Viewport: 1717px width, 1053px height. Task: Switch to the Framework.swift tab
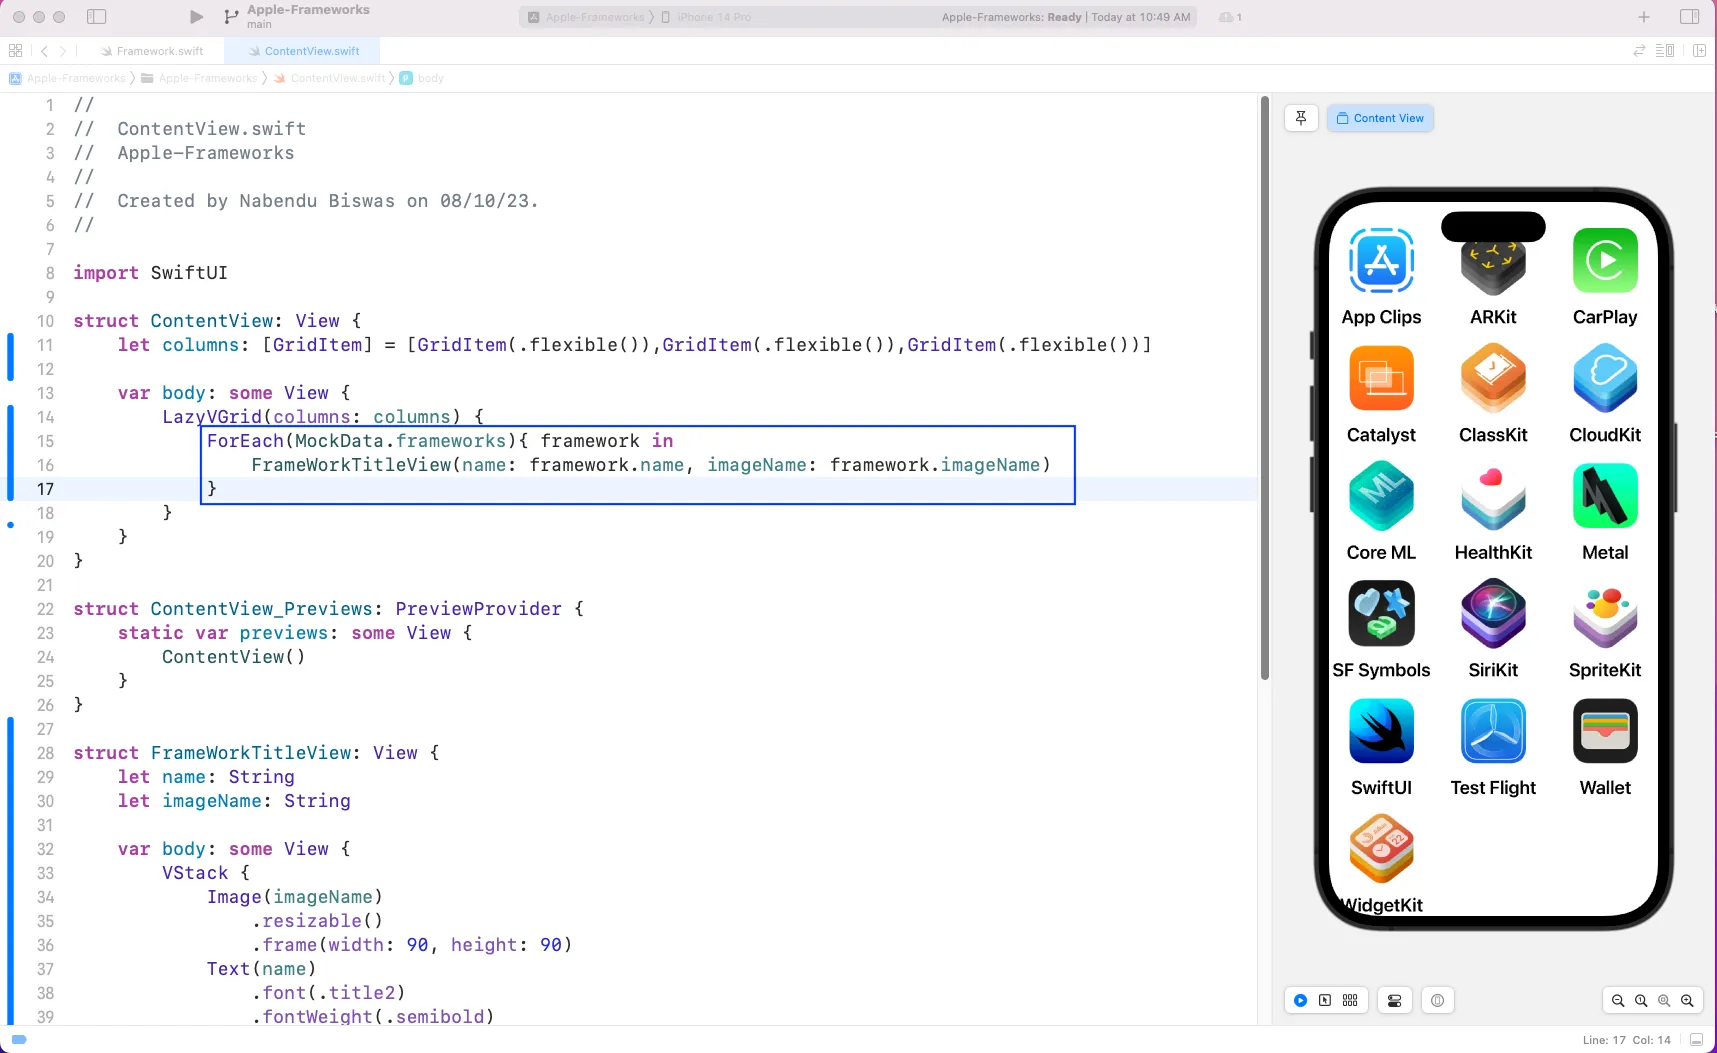click(x=152, y=51)
